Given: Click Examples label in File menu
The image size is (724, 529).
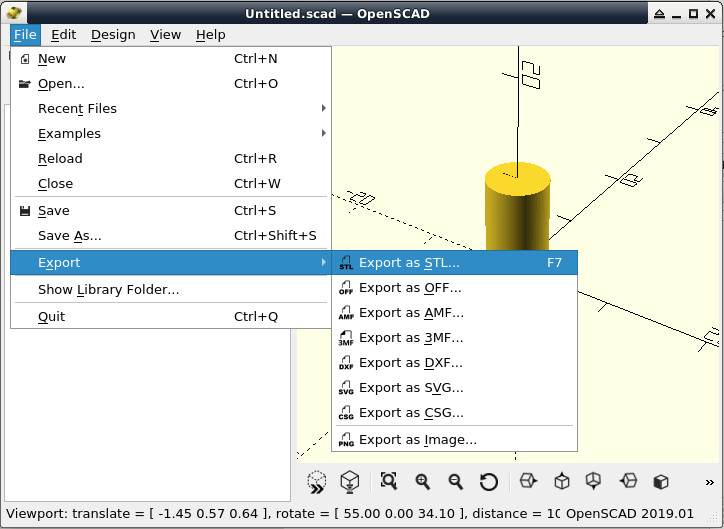Looking at the screenshot, I should (69, 133).
